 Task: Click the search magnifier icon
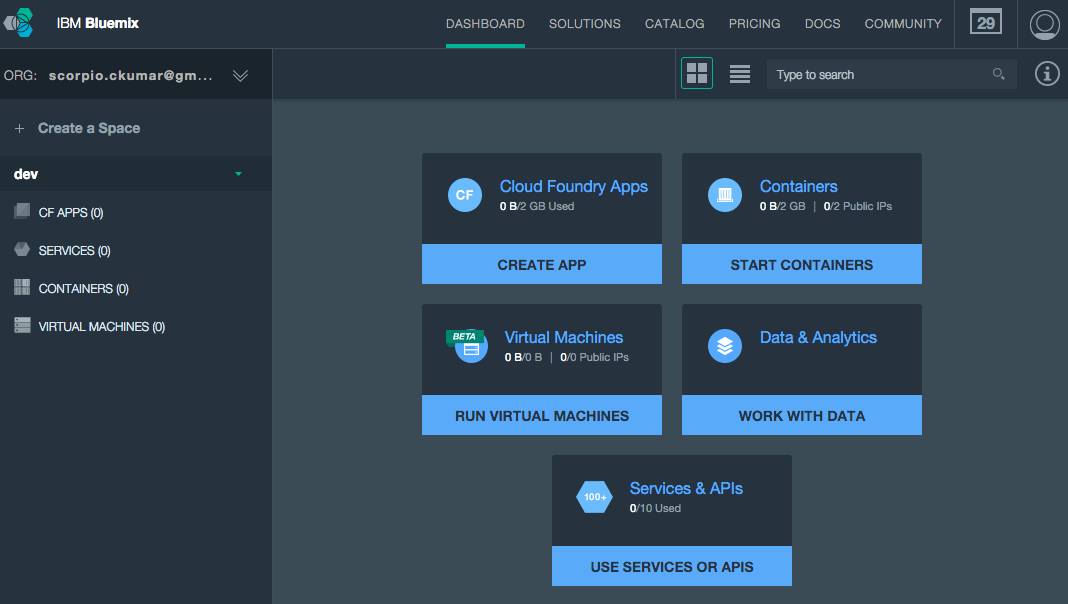998,74
